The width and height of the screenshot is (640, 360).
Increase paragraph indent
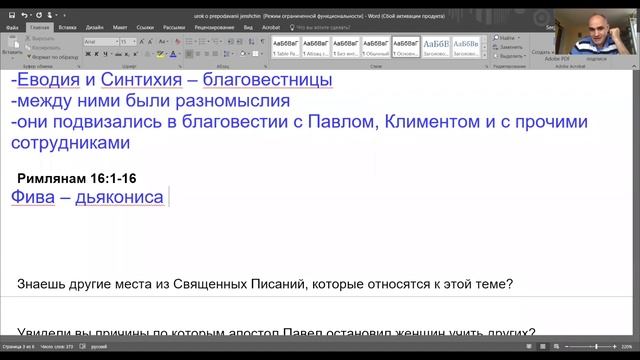pyautogui.click(x=240, y=42)
